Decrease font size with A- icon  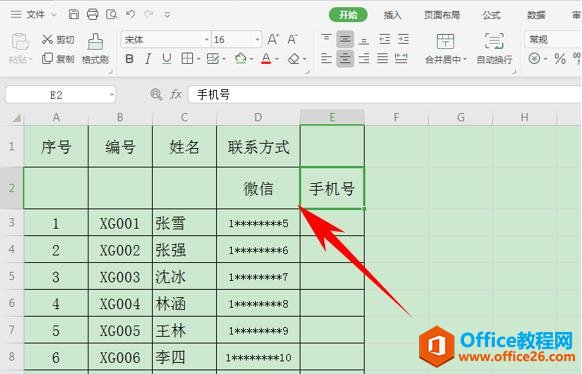(x=292, y=39)
